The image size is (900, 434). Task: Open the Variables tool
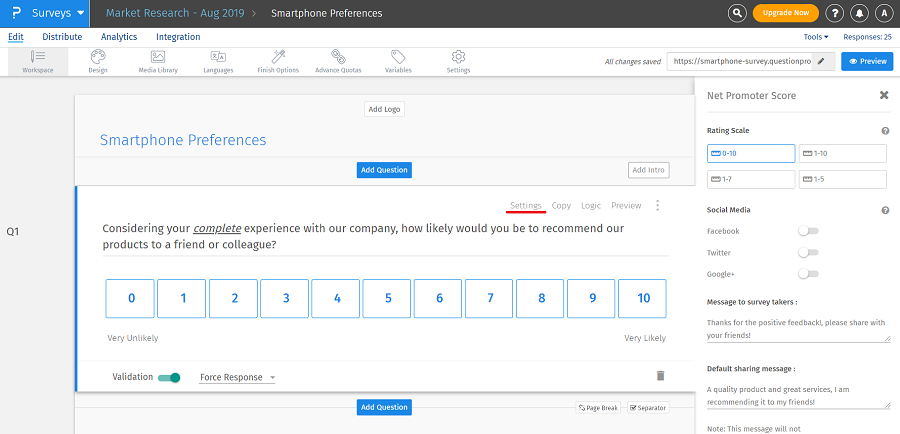(398, 60)
